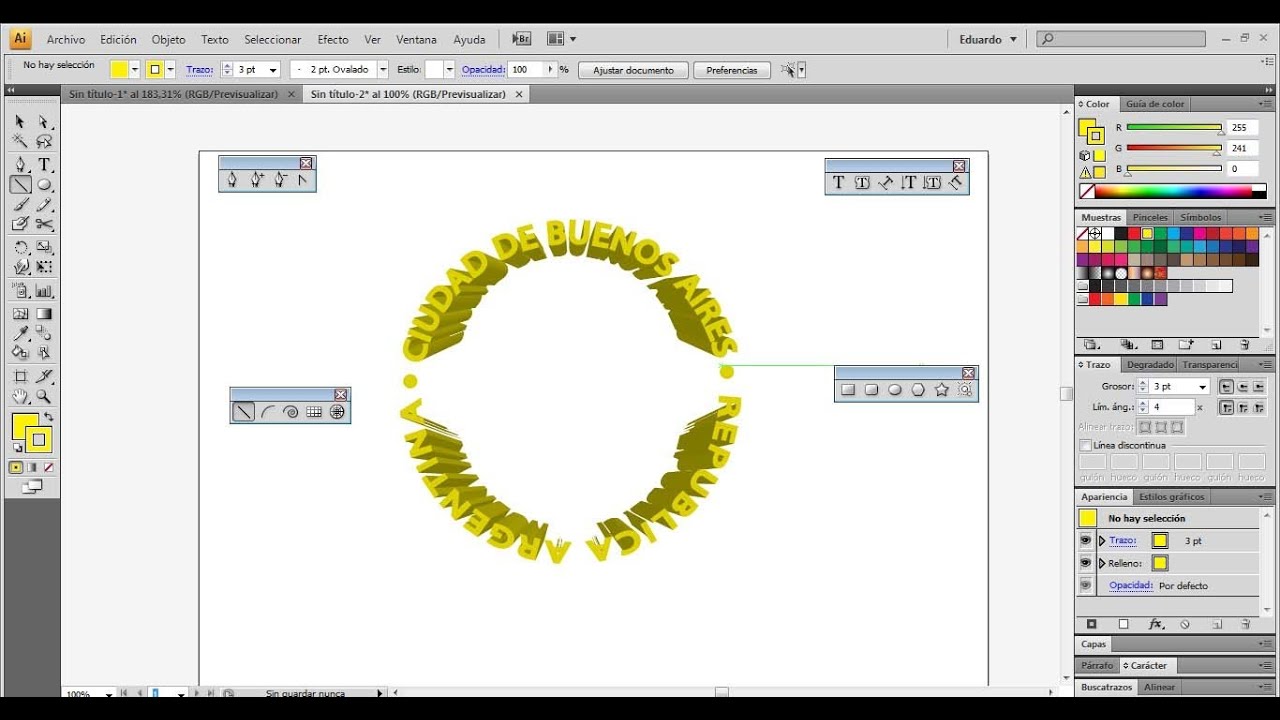
Task: Pick the Paintbrush tool
Action: tap(20, 205)
